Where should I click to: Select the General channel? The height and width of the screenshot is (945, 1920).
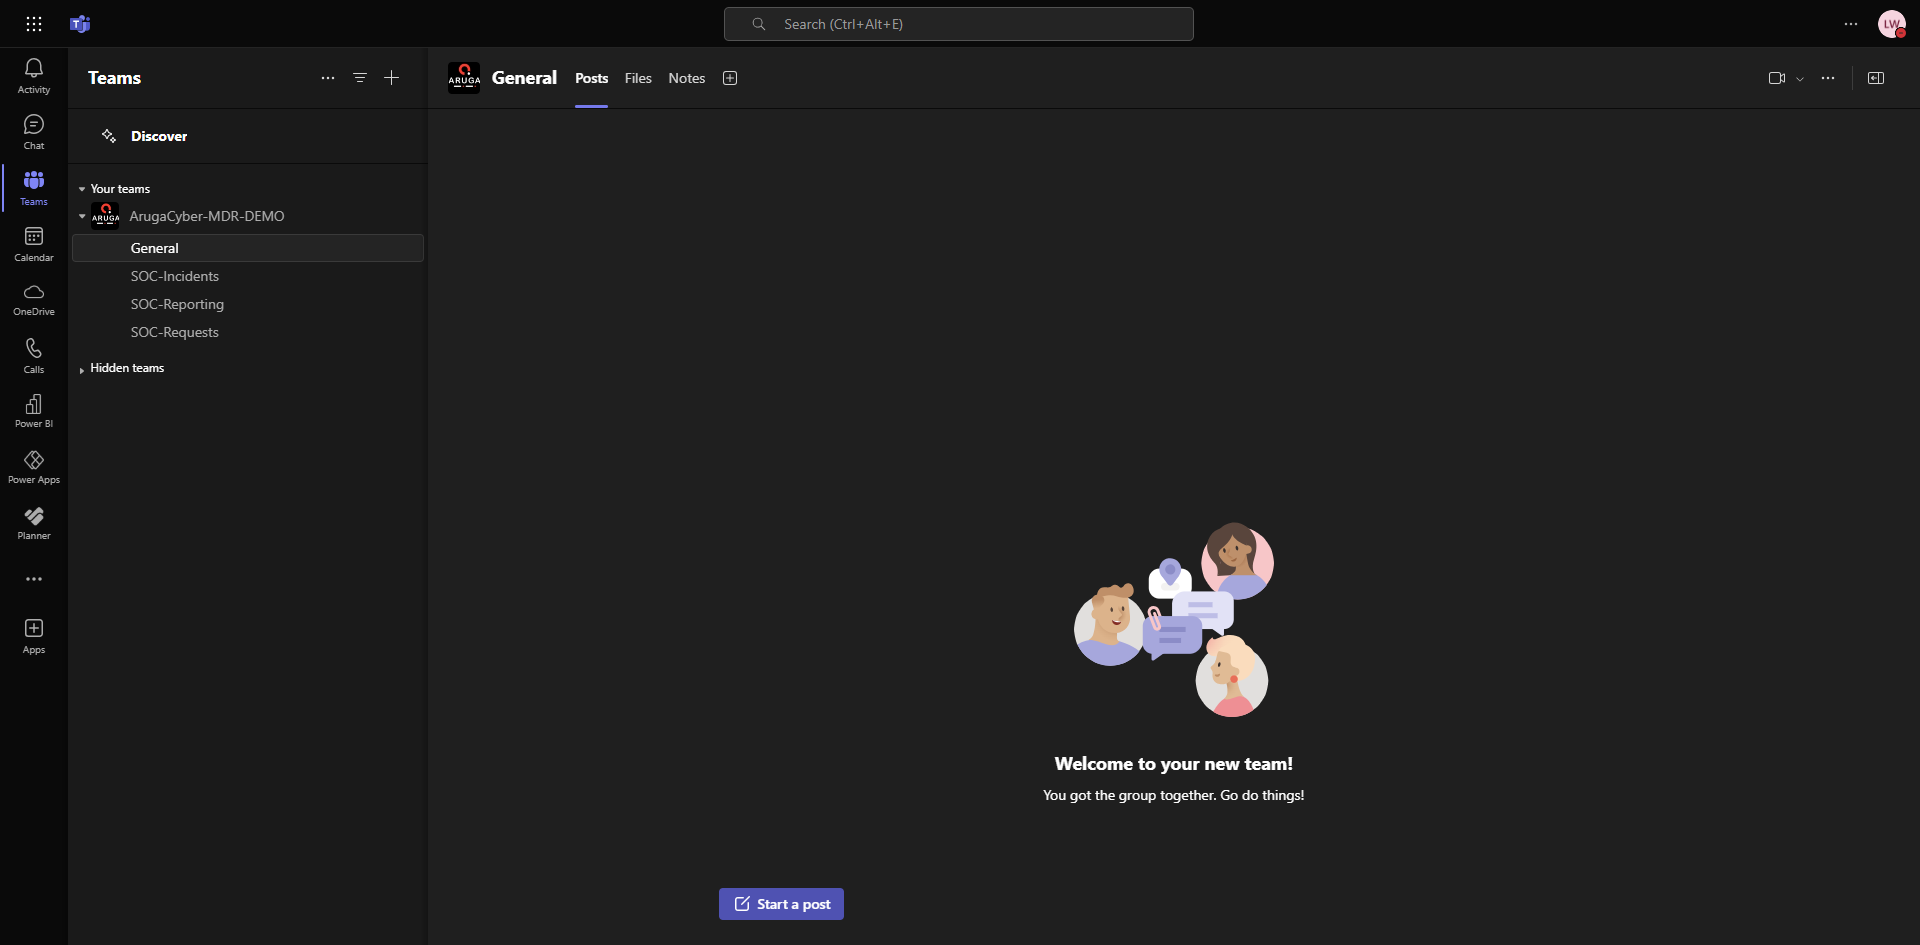248,248
